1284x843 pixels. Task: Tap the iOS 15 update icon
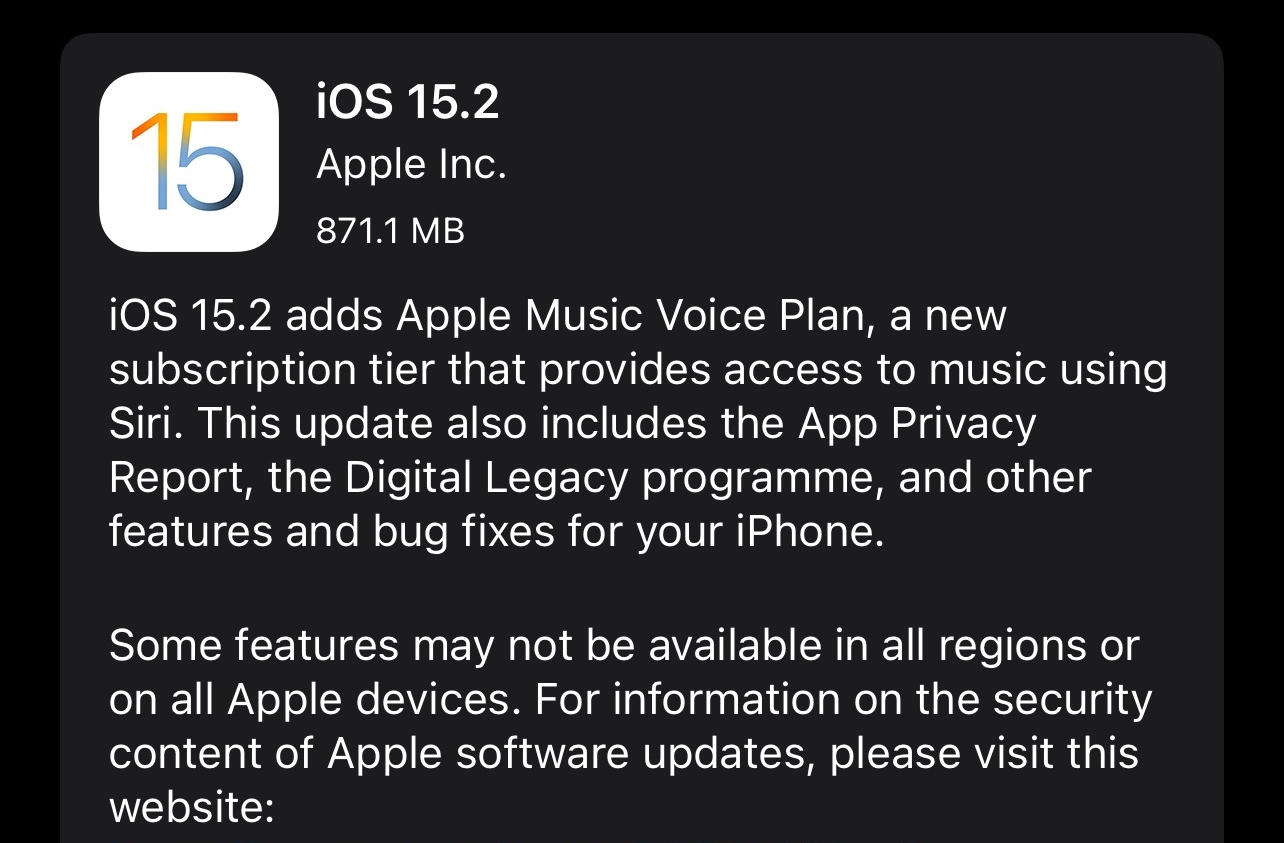[x=189, y=162]
